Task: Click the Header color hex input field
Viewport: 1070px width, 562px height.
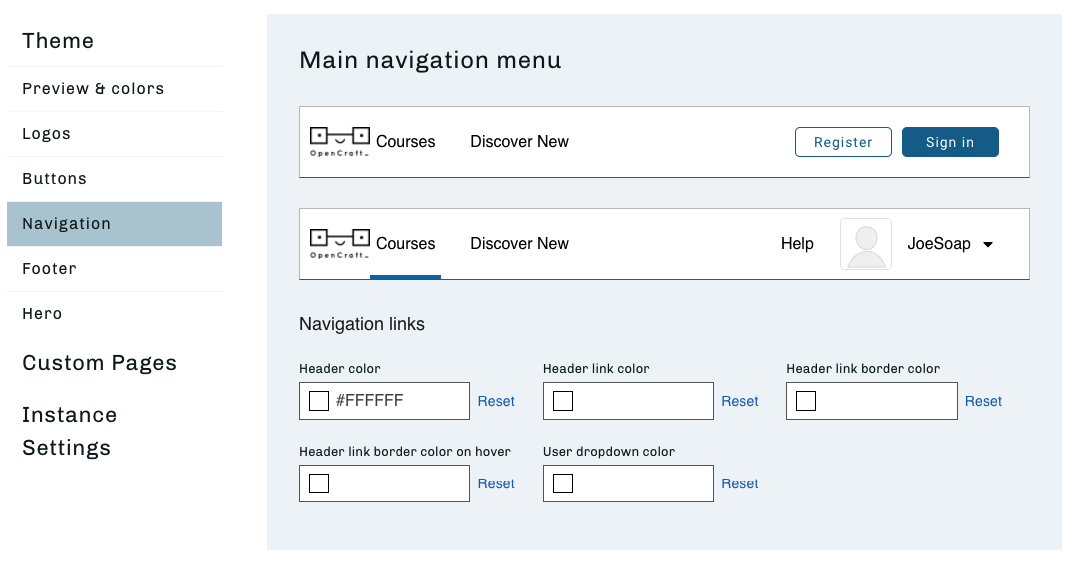Action: point(384,401)
